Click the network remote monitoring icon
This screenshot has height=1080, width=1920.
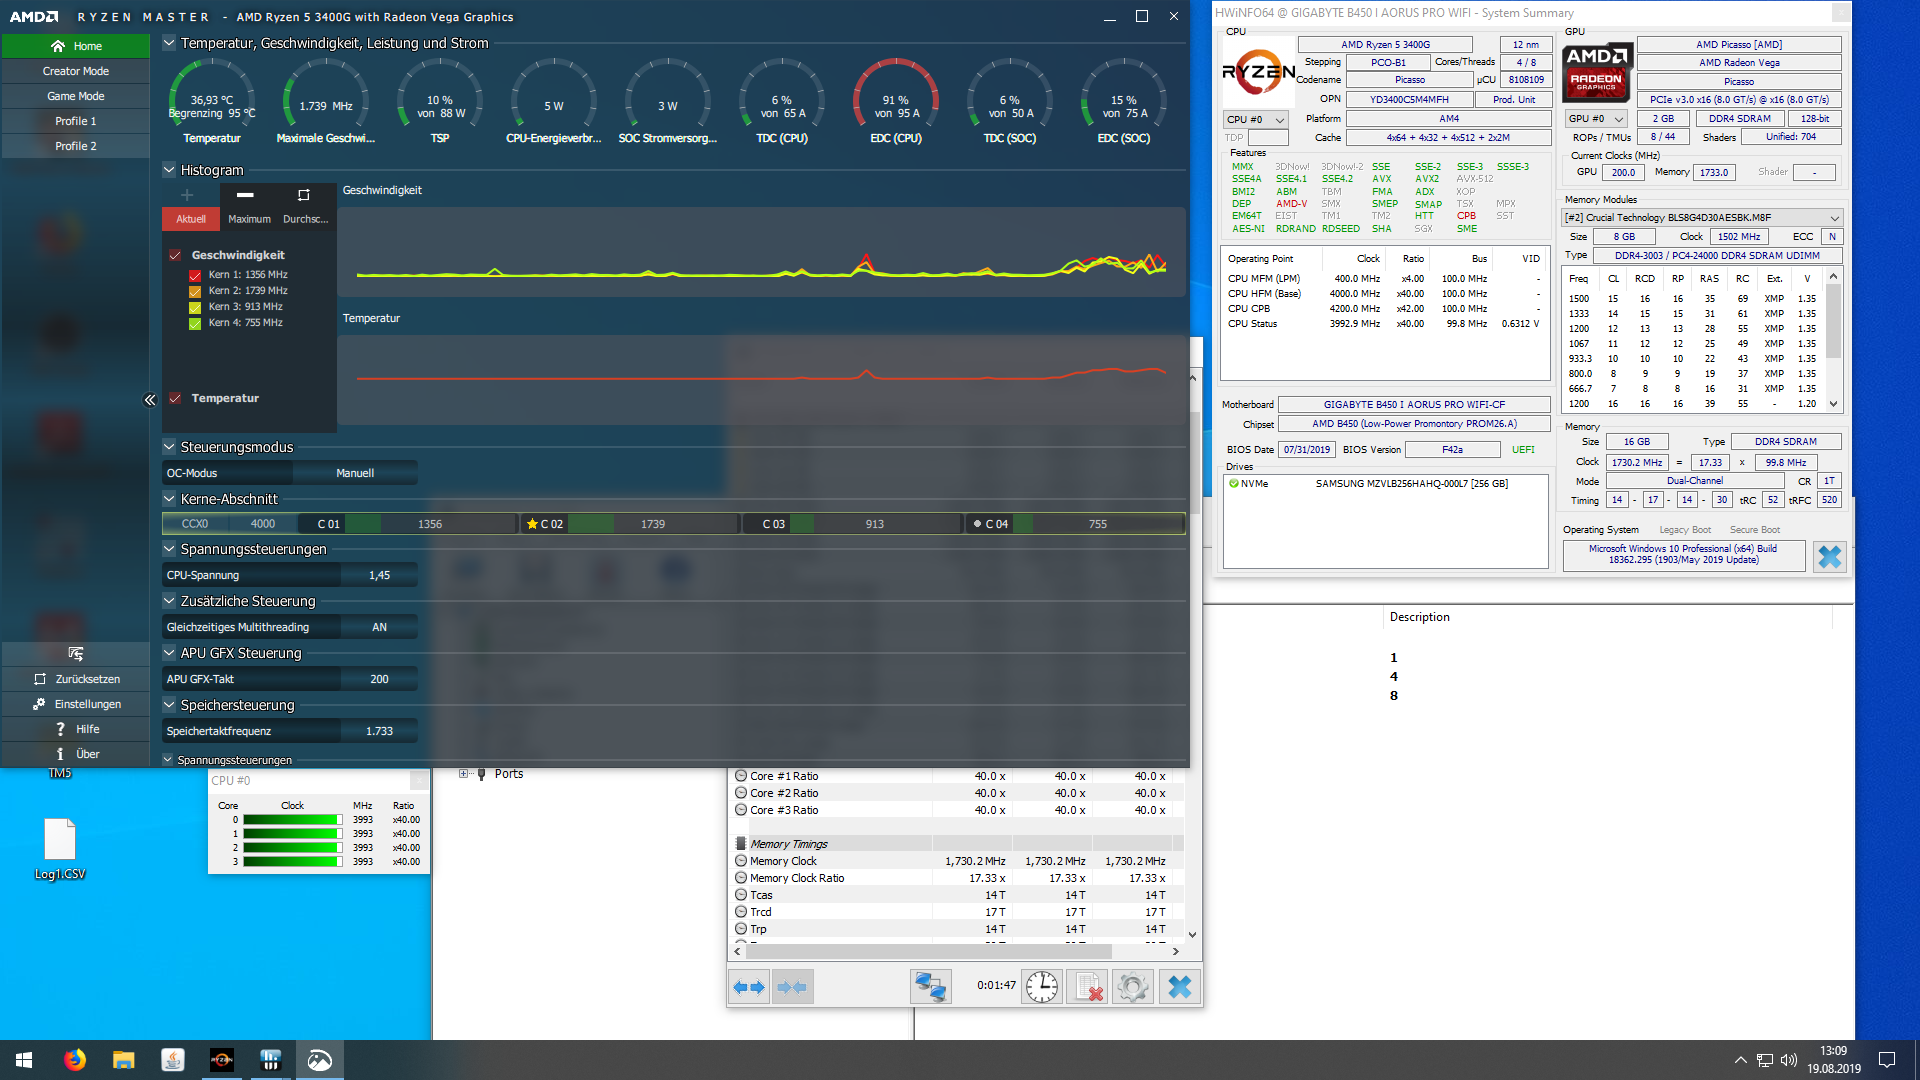tap(930, 987)
